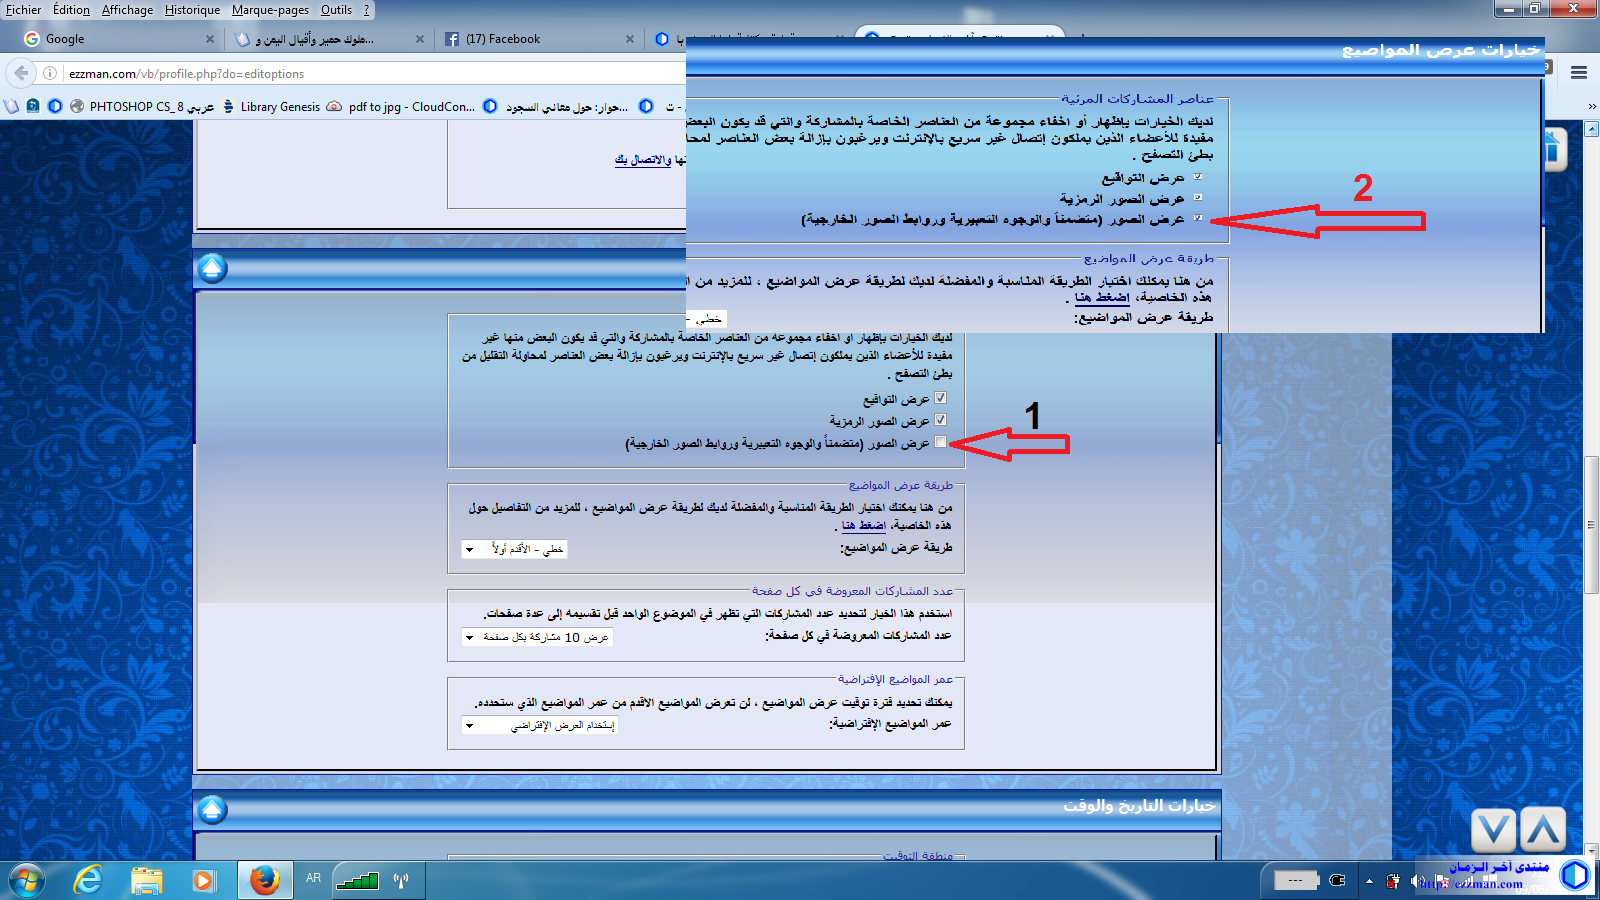Viewport: 1600px width, 900px height.
Task: Collapse the section using upper round arrow icon
Action: 212,269
